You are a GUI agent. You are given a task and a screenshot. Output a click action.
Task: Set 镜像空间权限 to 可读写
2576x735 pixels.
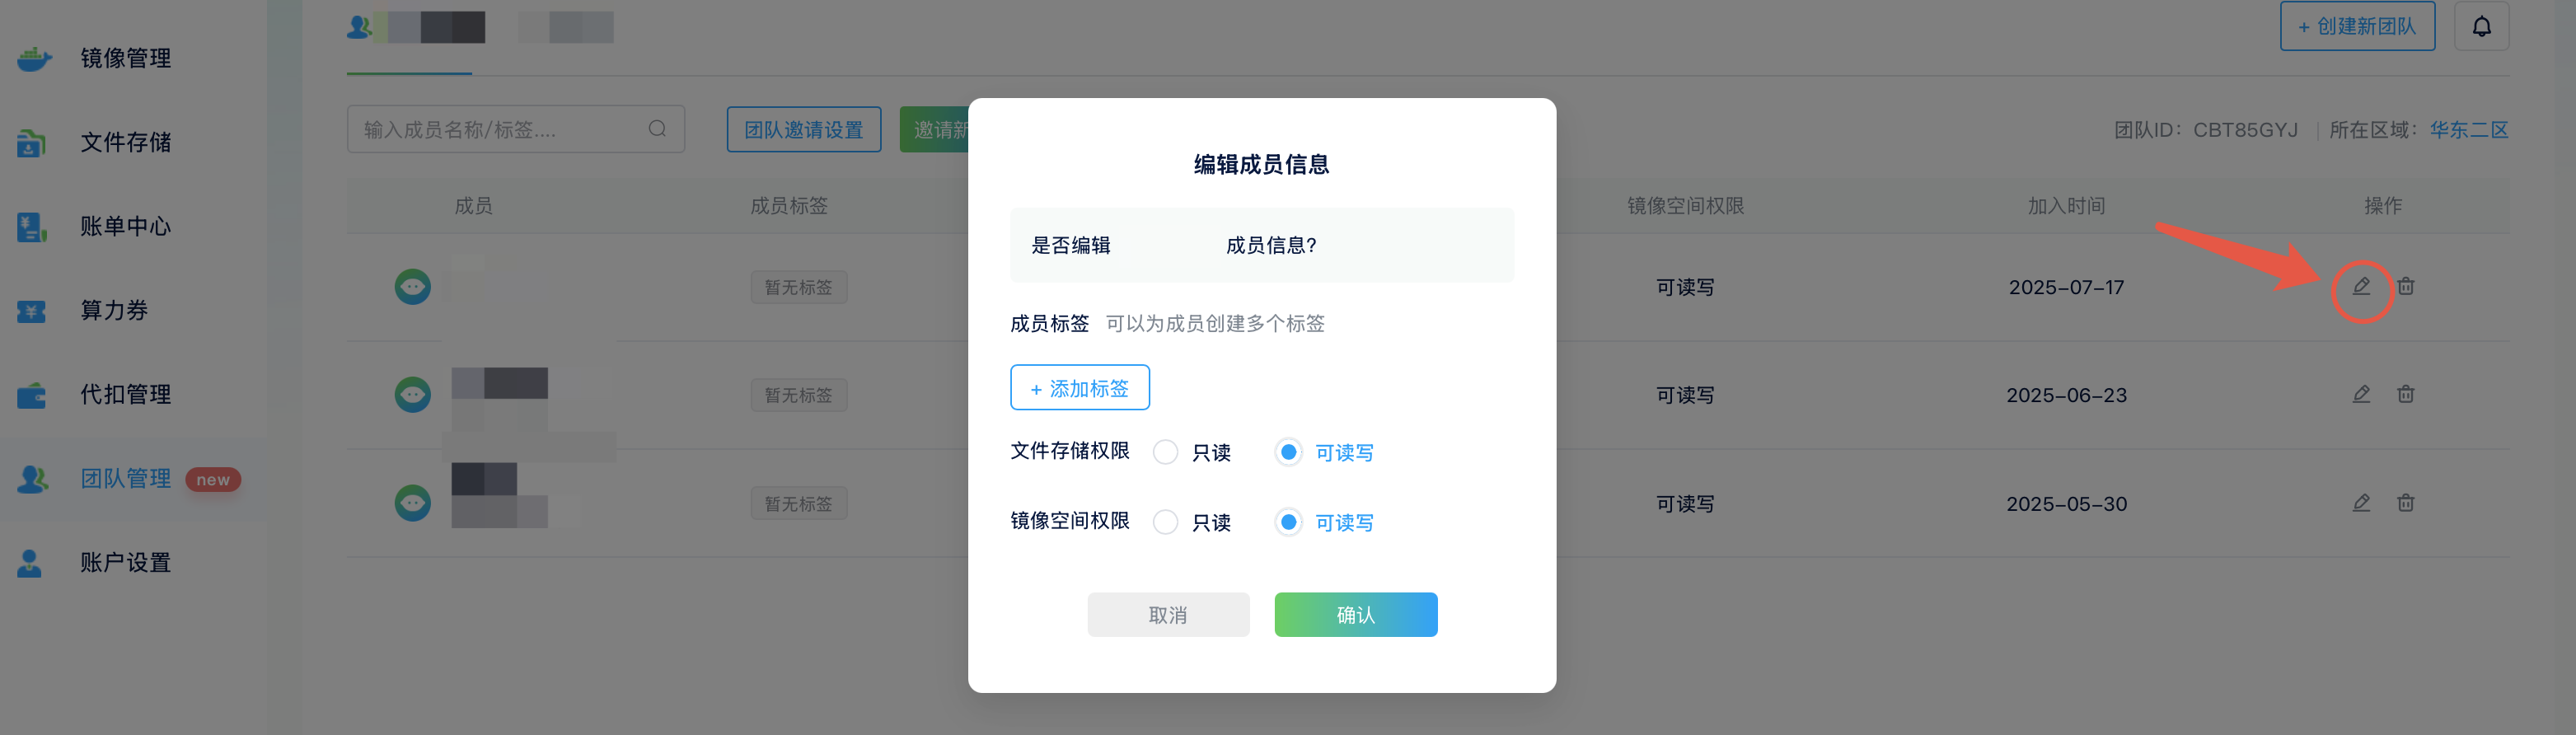1289,522
